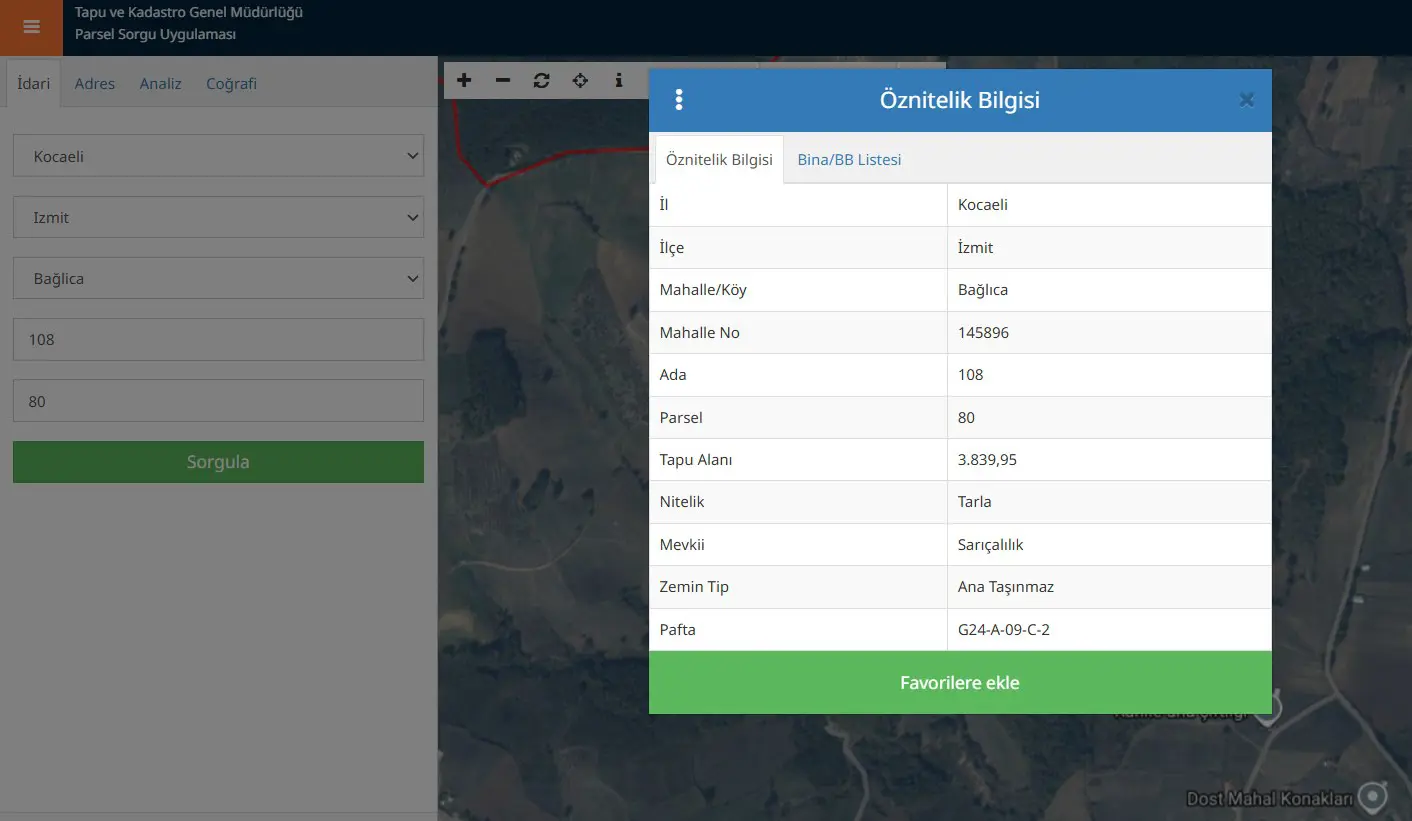Focus the Parsel input field containing 80
Image resolution: width=1412 pixels, height=821 pixels.
218,401
